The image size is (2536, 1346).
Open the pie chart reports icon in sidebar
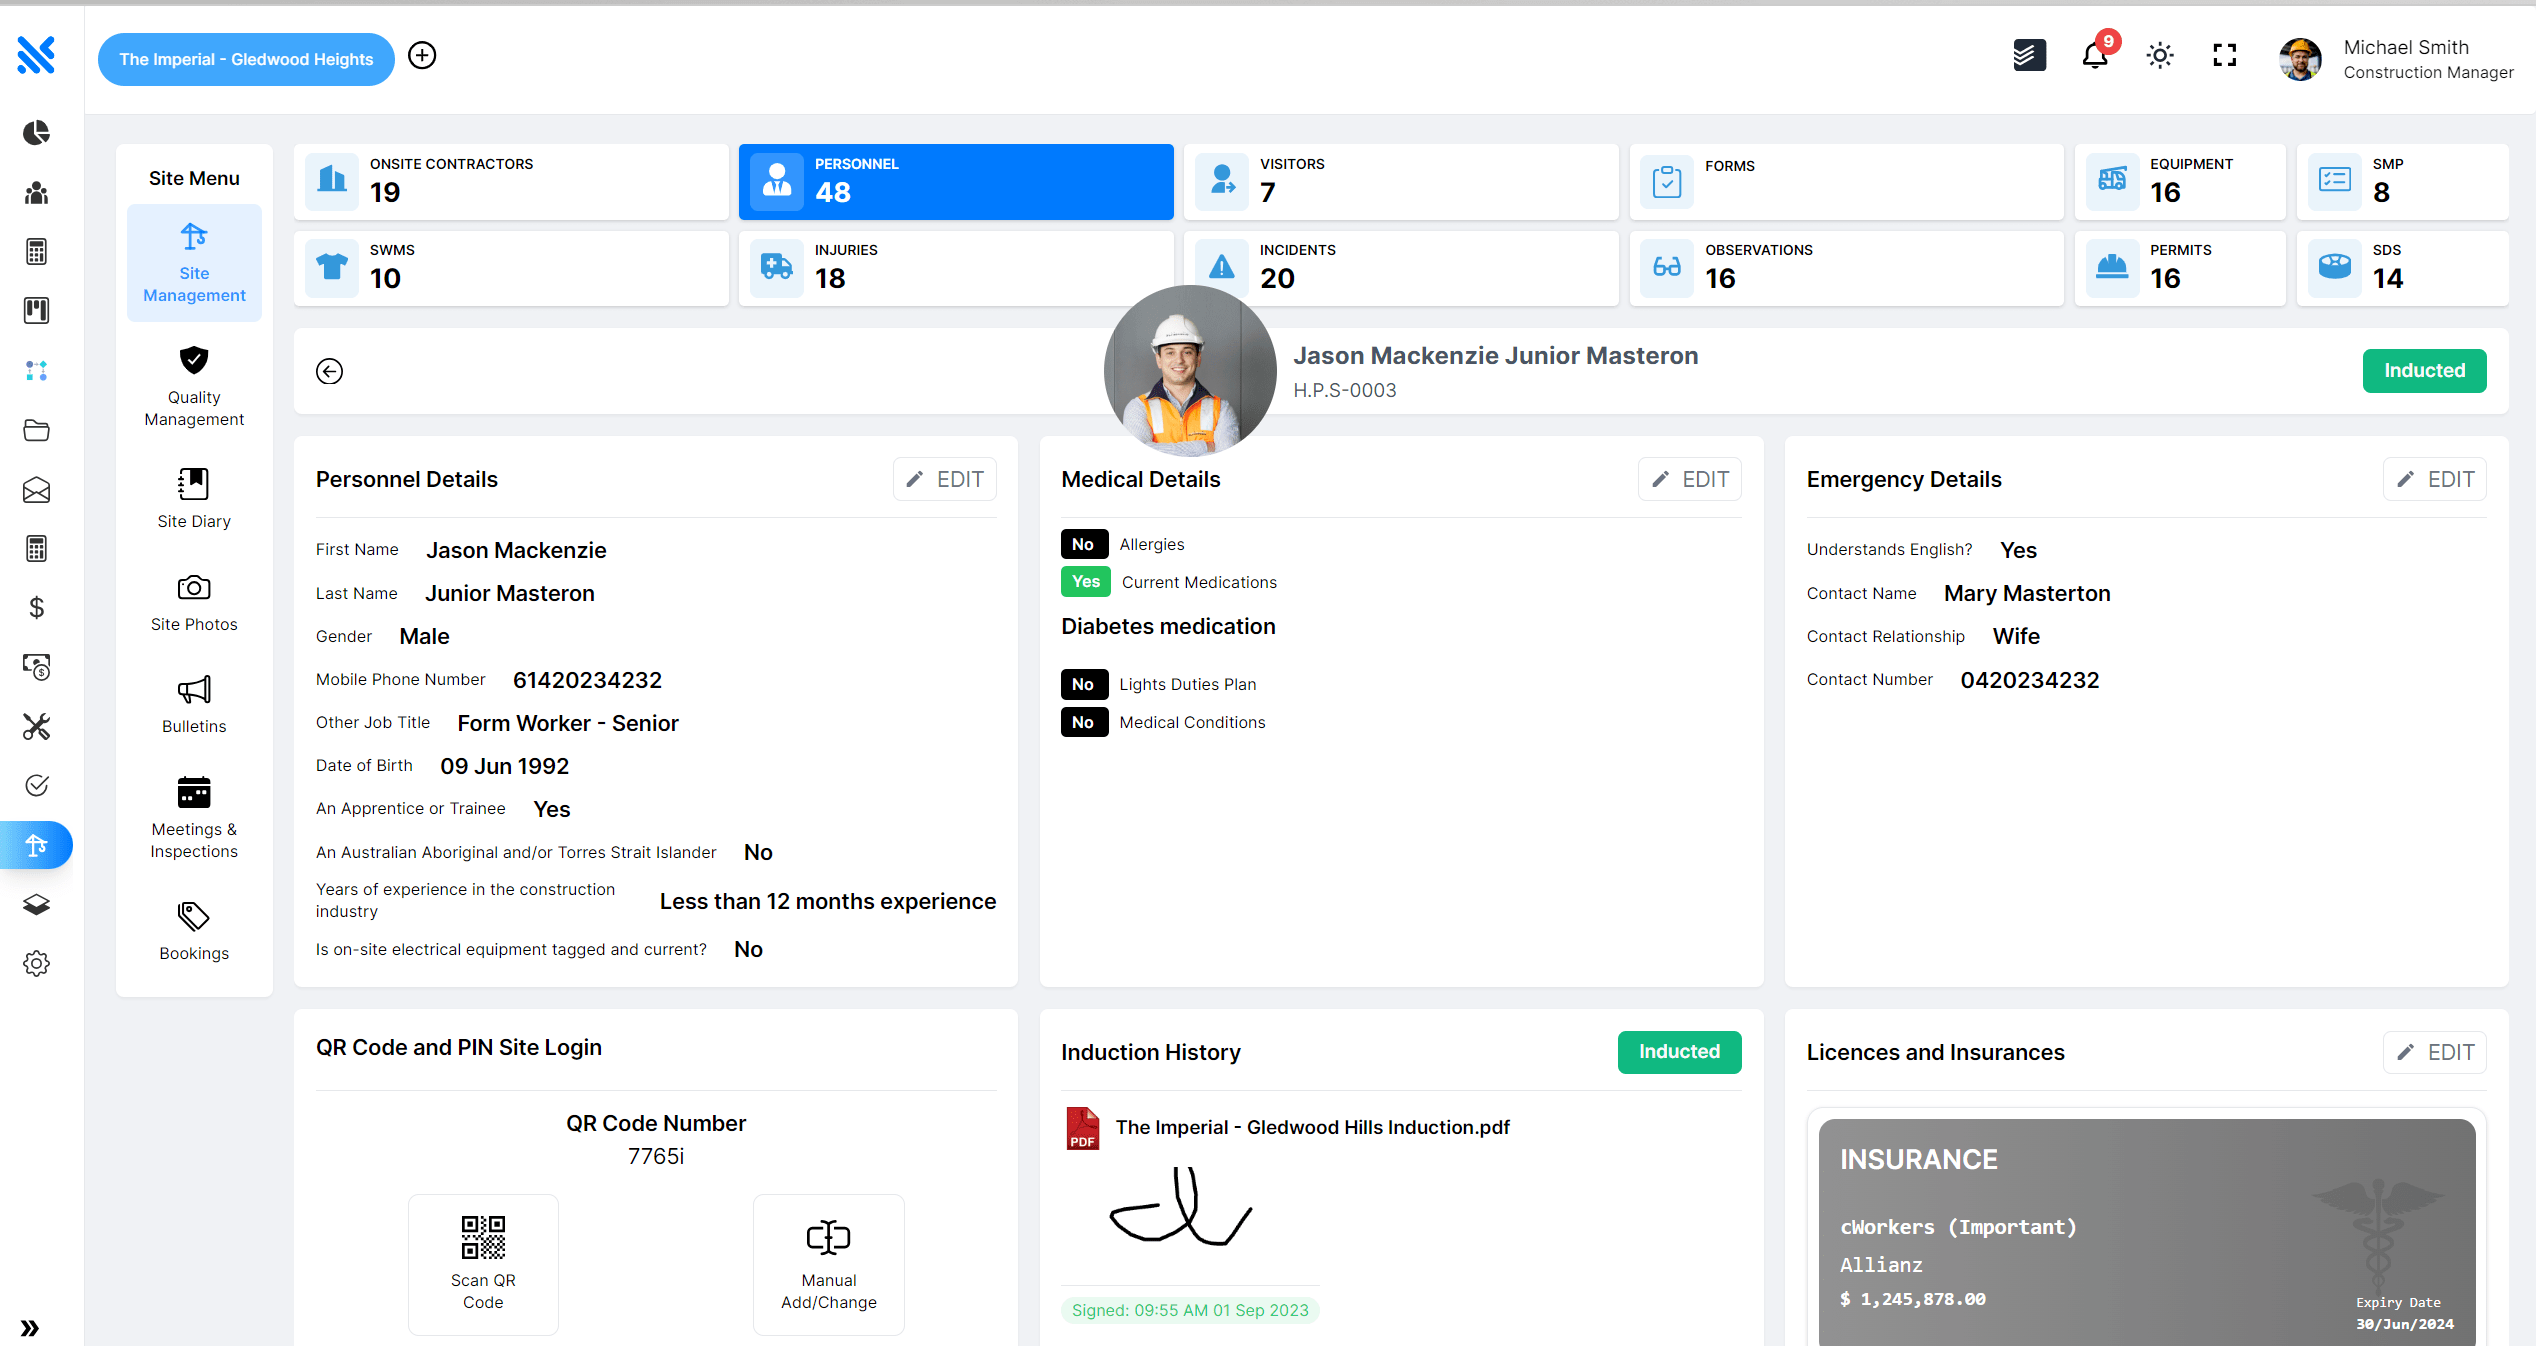point(36,133)
